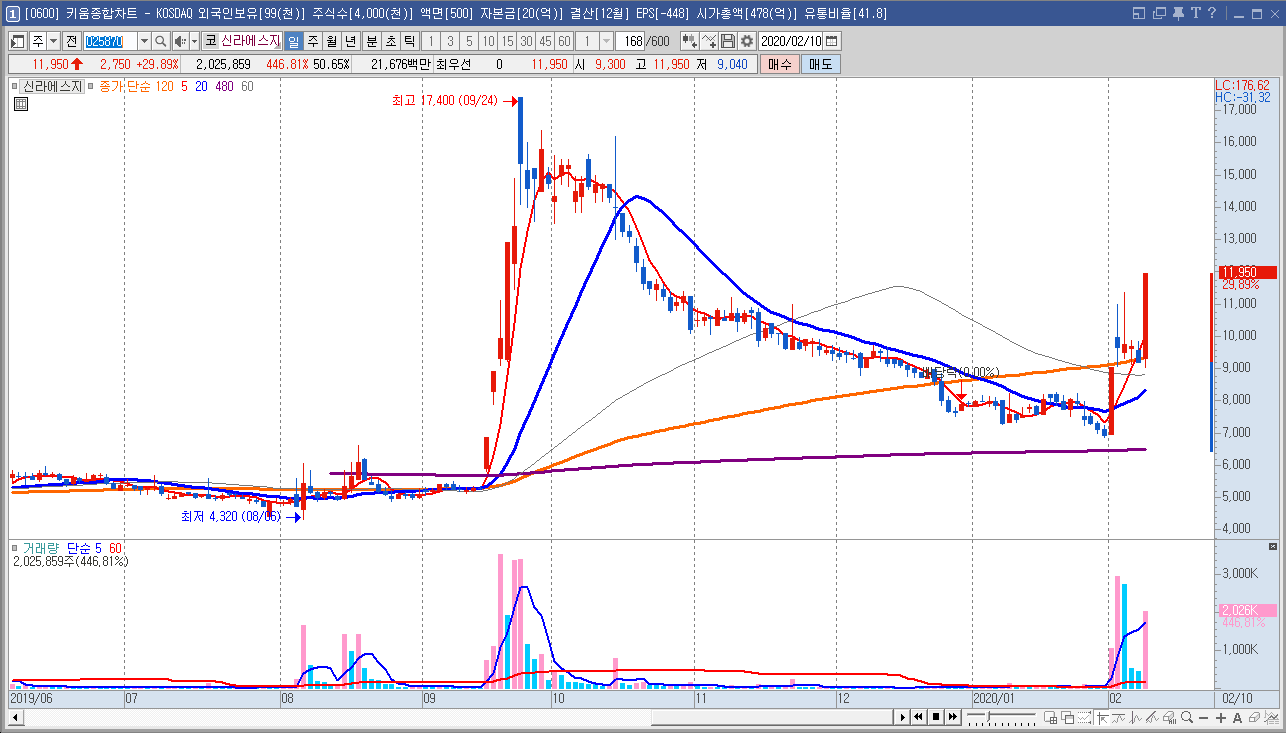Expand the interval value dropdown arrow
The height and width of the screenshot is (733, 1286).
pyautogui.click(x=606, y=41)
